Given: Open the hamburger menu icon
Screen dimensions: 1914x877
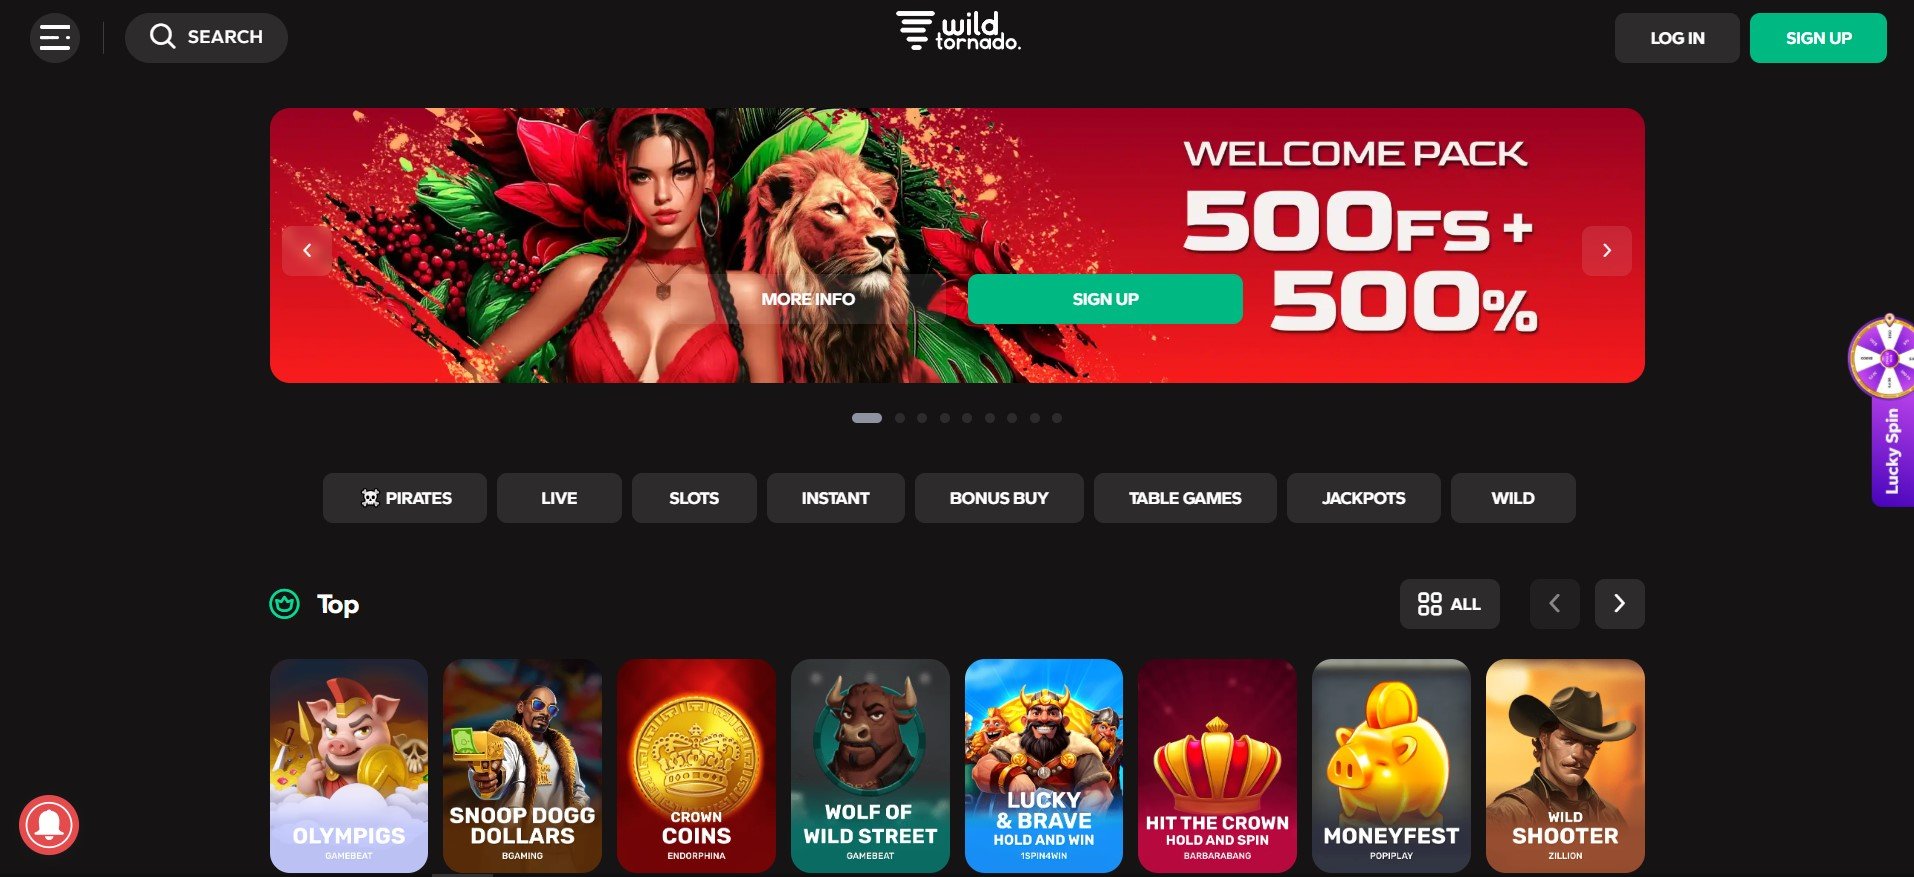Looking at the screenshot, I should tap(55, 38).
